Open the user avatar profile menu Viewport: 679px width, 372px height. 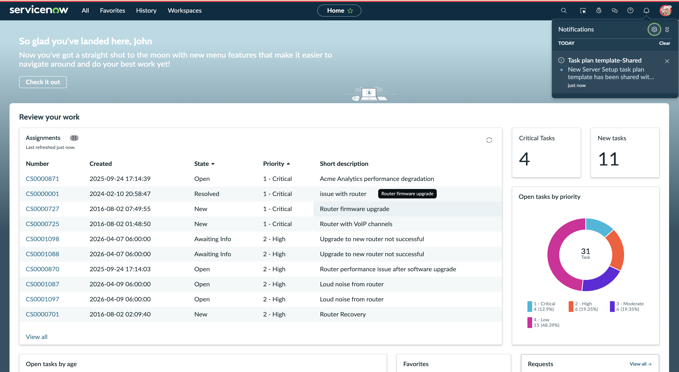coord(665,10)
